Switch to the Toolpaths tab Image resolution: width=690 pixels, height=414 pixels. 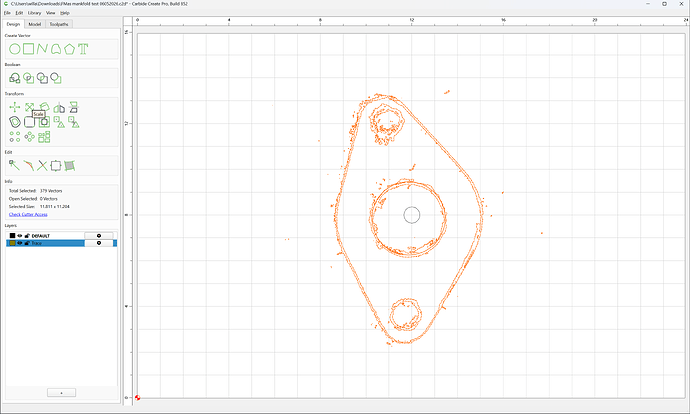59,24
